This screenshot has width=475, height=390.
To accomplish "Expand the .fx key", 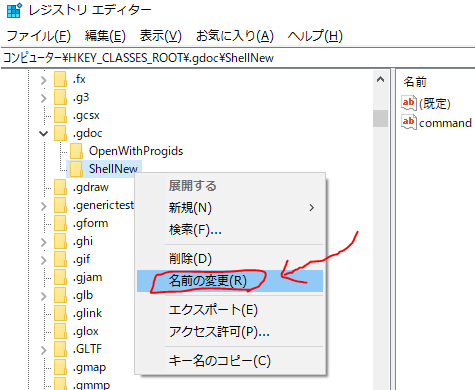I will tap(44, 80).
